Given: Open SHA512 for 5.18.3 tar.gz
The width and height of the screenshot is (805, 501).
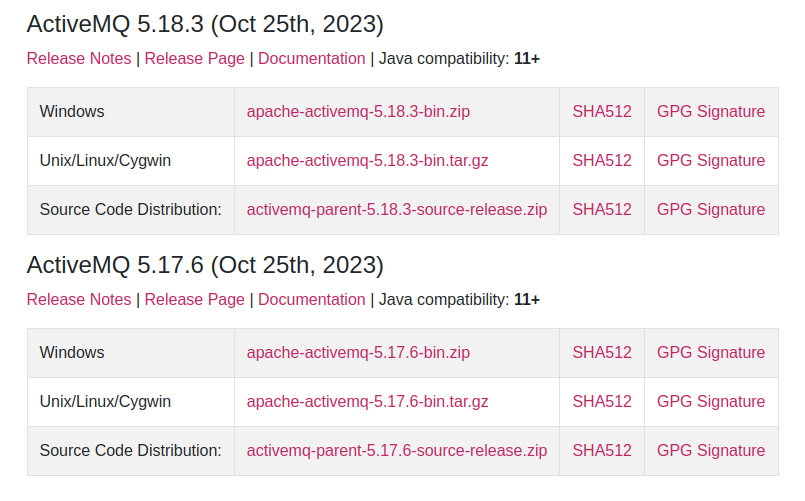Looking at the screenshot, I should 602,160.
